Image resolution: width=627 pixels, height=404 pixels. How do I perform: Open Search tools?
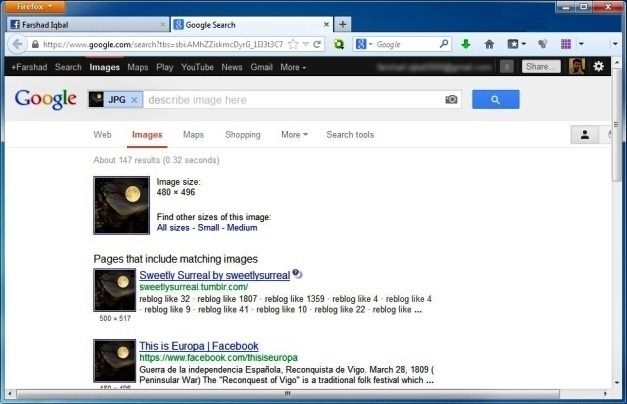pyautogui.click(x=350, y=135)
